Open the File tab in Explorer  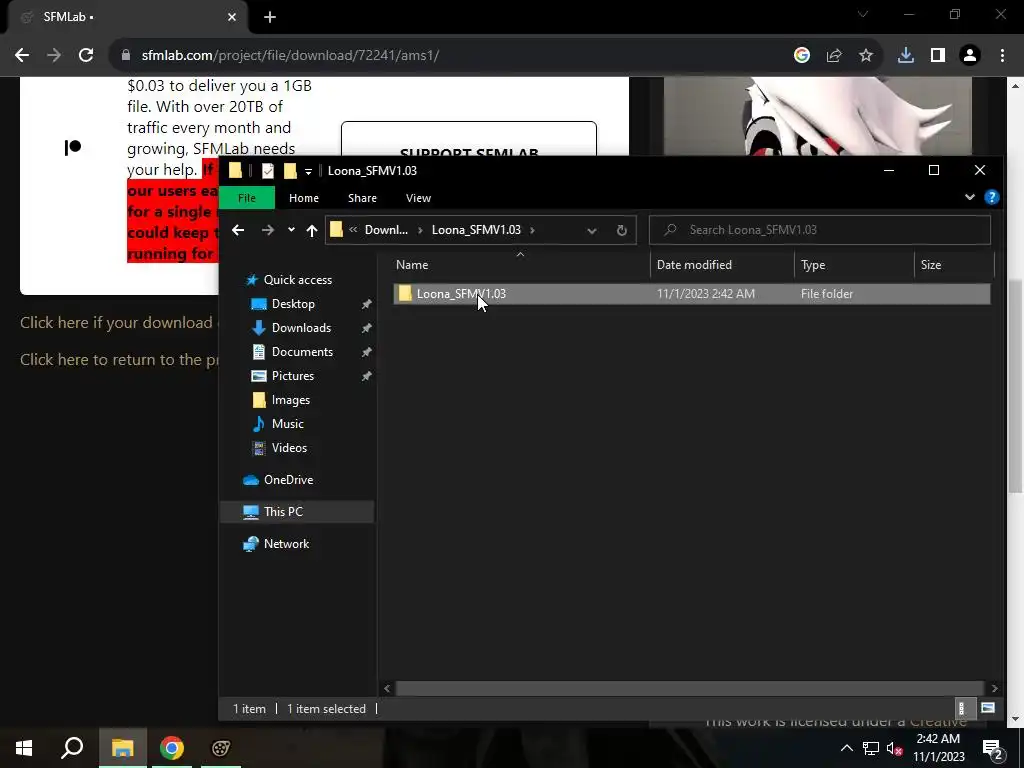tap(247, 198)
